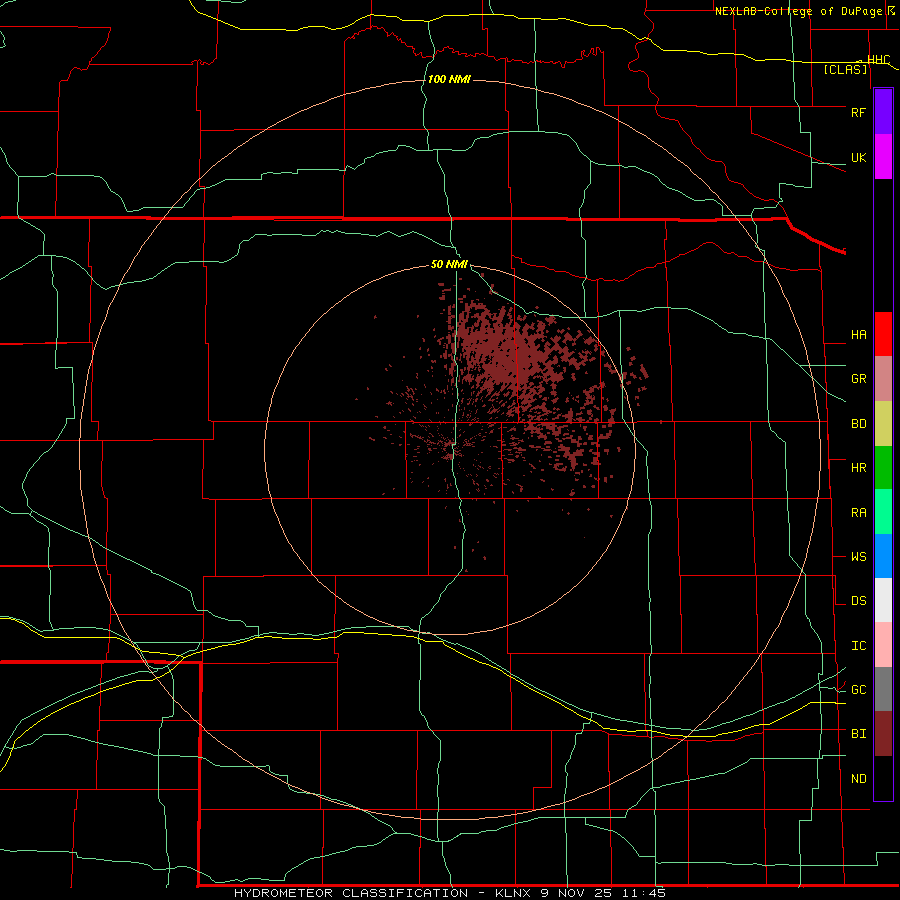Click the GR legend label
This screenshot has height=900, width=900.
coord(858,379)
